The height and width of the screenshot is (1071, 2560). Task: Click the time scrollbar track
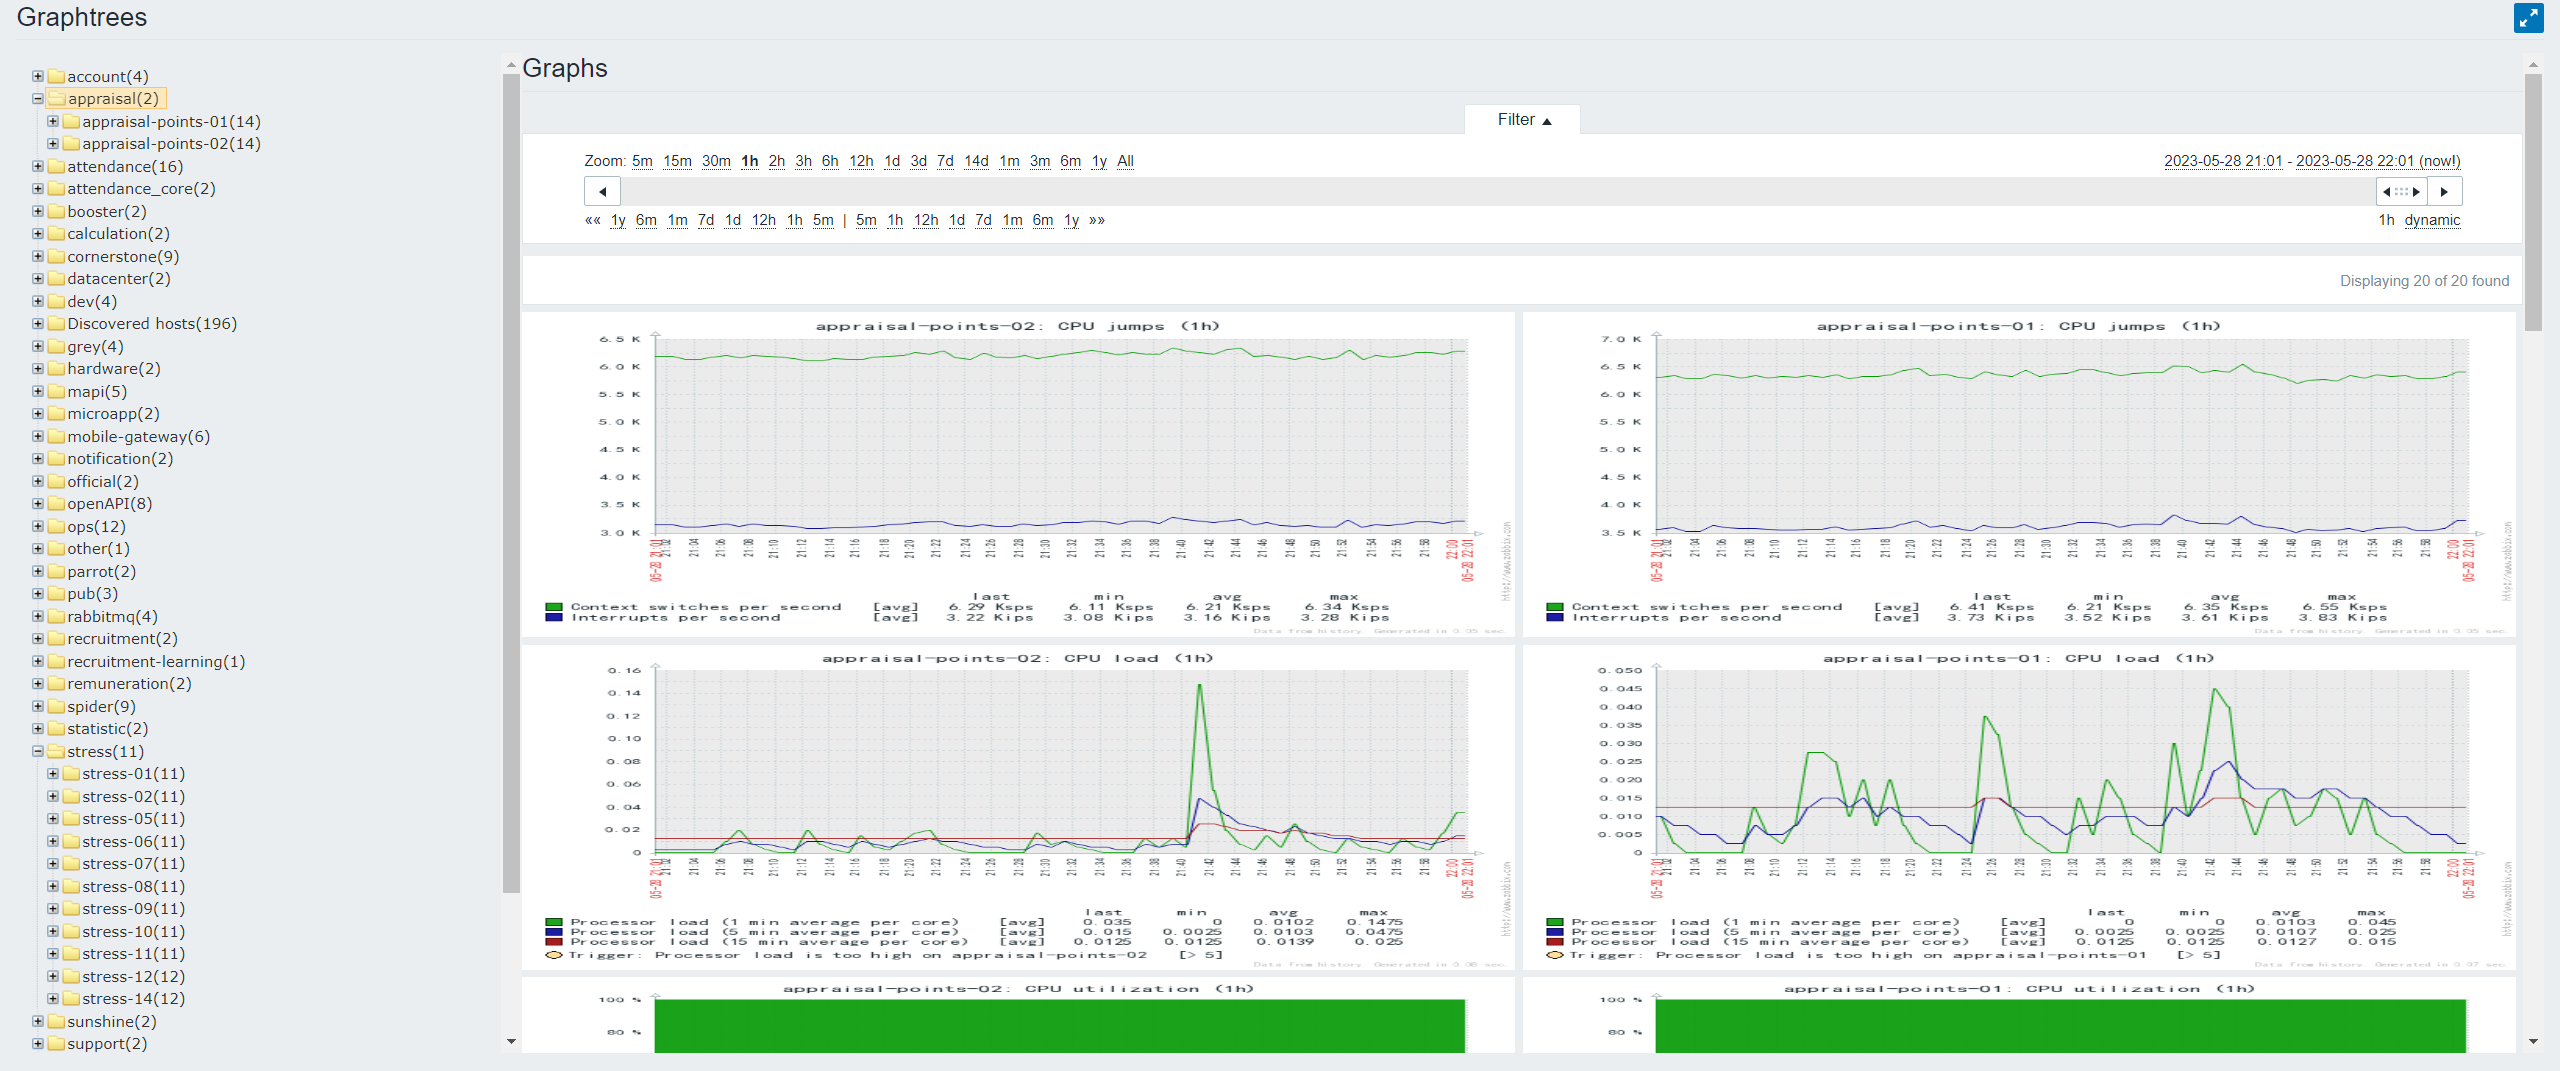[1498, 191]
